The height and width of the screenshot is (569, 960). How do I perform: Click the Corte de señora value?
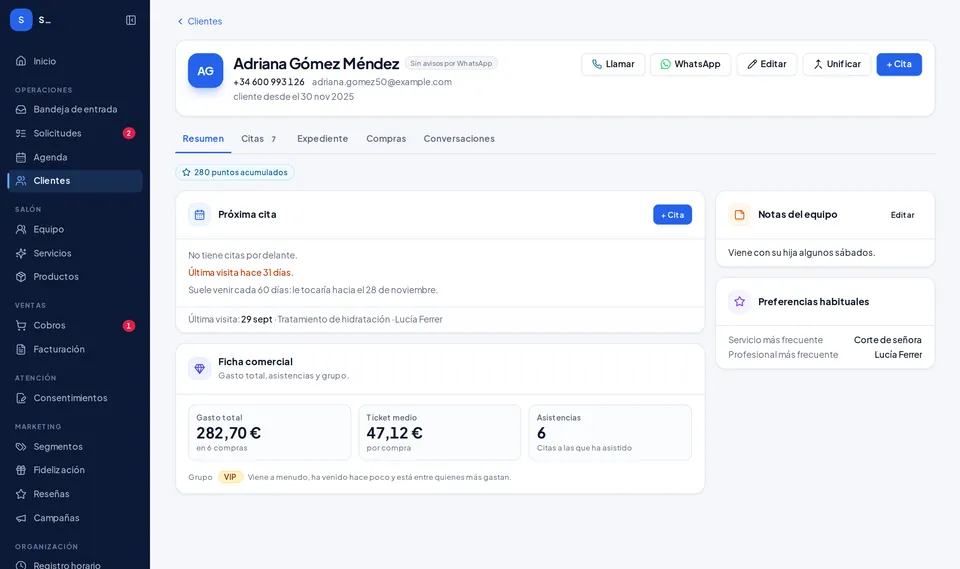pyautogui.click(x=887, y=340)
